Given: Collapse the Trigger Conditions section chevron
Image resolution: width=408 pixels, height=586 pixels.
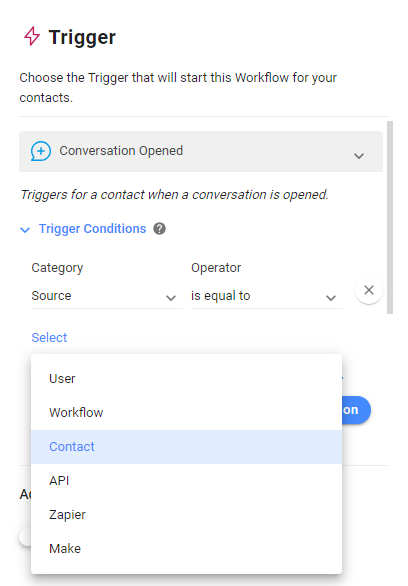Looking at the screenshot, I should (x=25, y=230).
